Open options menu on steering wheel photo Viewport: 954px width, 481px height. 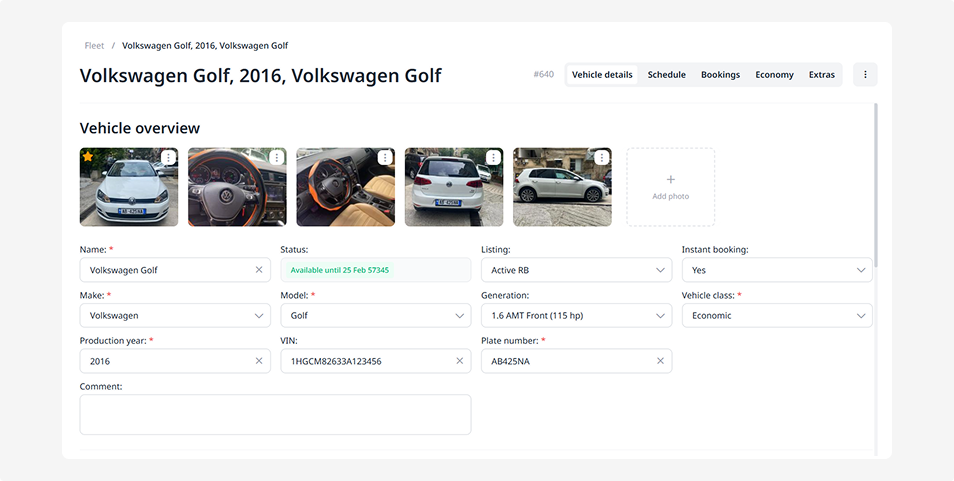[x=277, y=158]
